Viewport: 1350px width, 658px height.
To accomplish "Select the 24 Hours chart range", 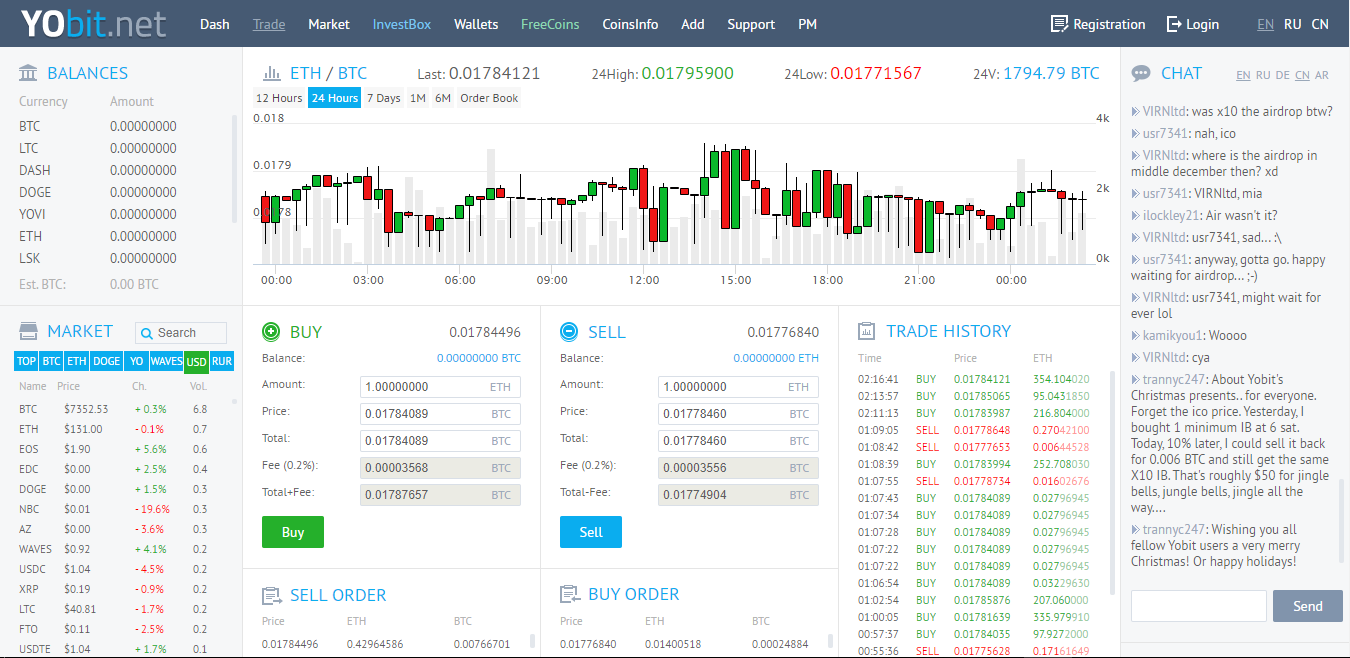I will [334, 98].
